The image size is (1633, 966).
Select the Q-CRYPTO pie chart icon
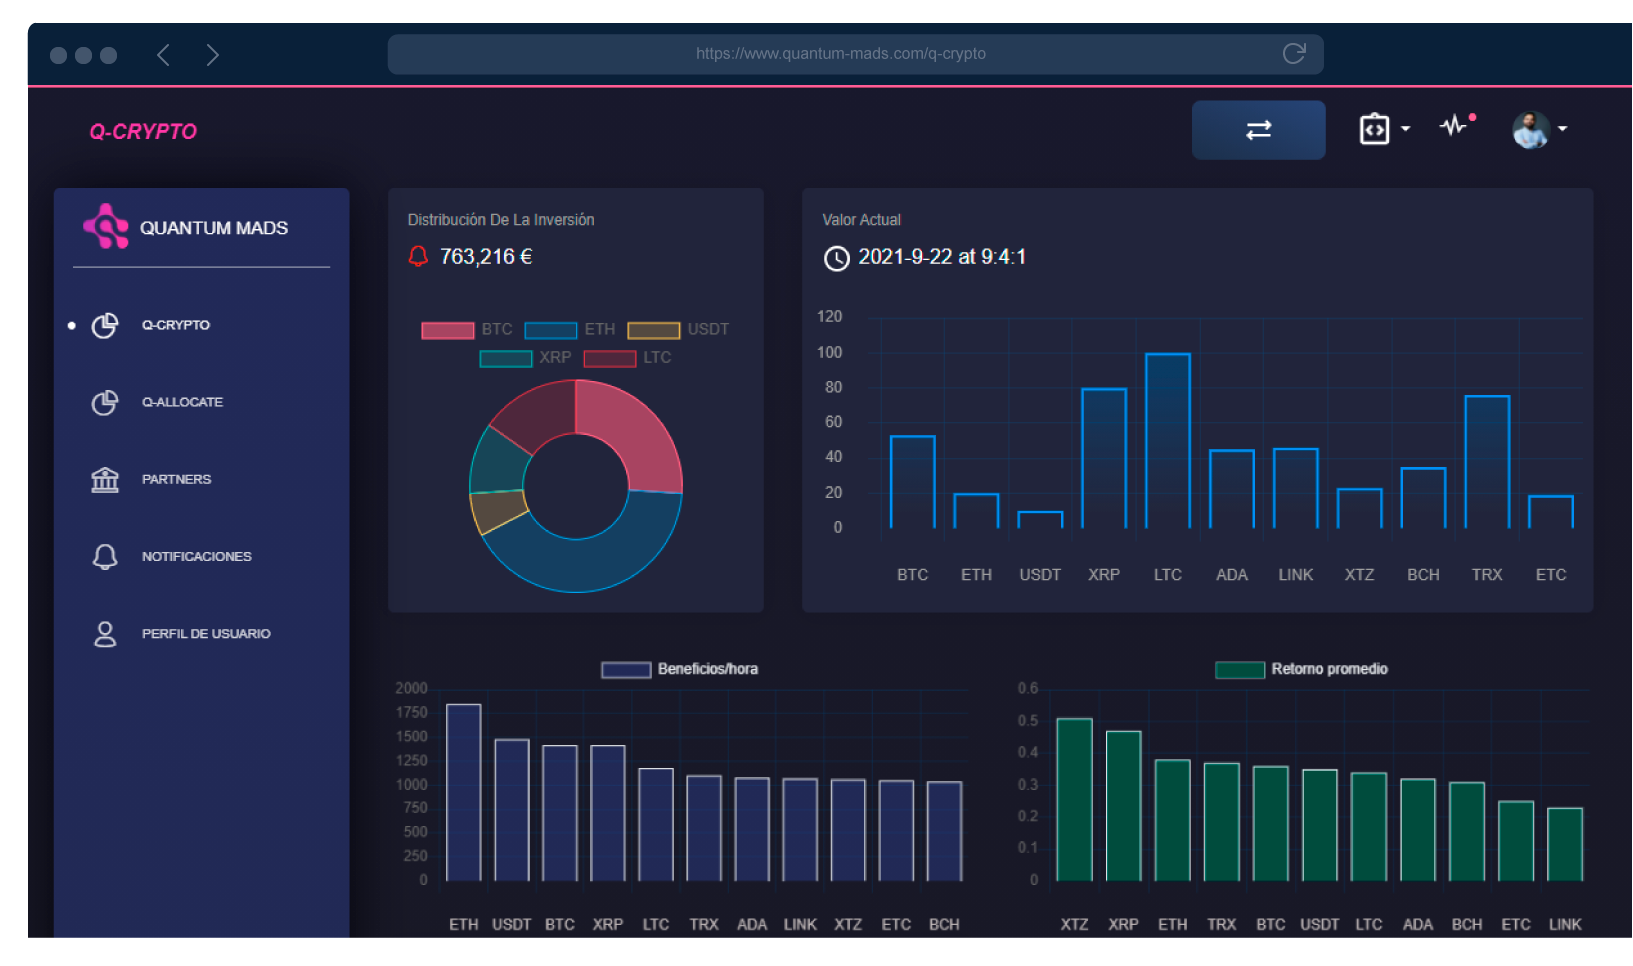click(104, 325)
